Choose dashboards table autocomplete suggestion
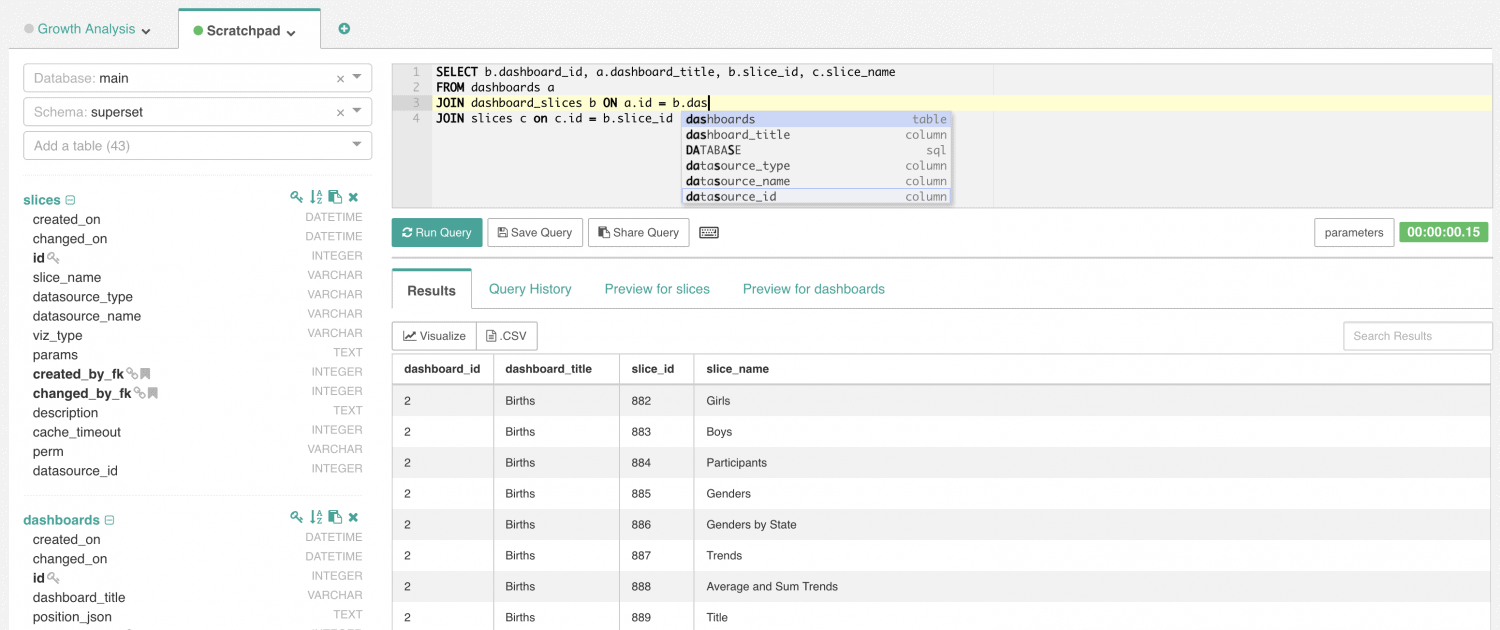Image resolution: width=1500 pixels, height=630 pixels. click(816, 119)
